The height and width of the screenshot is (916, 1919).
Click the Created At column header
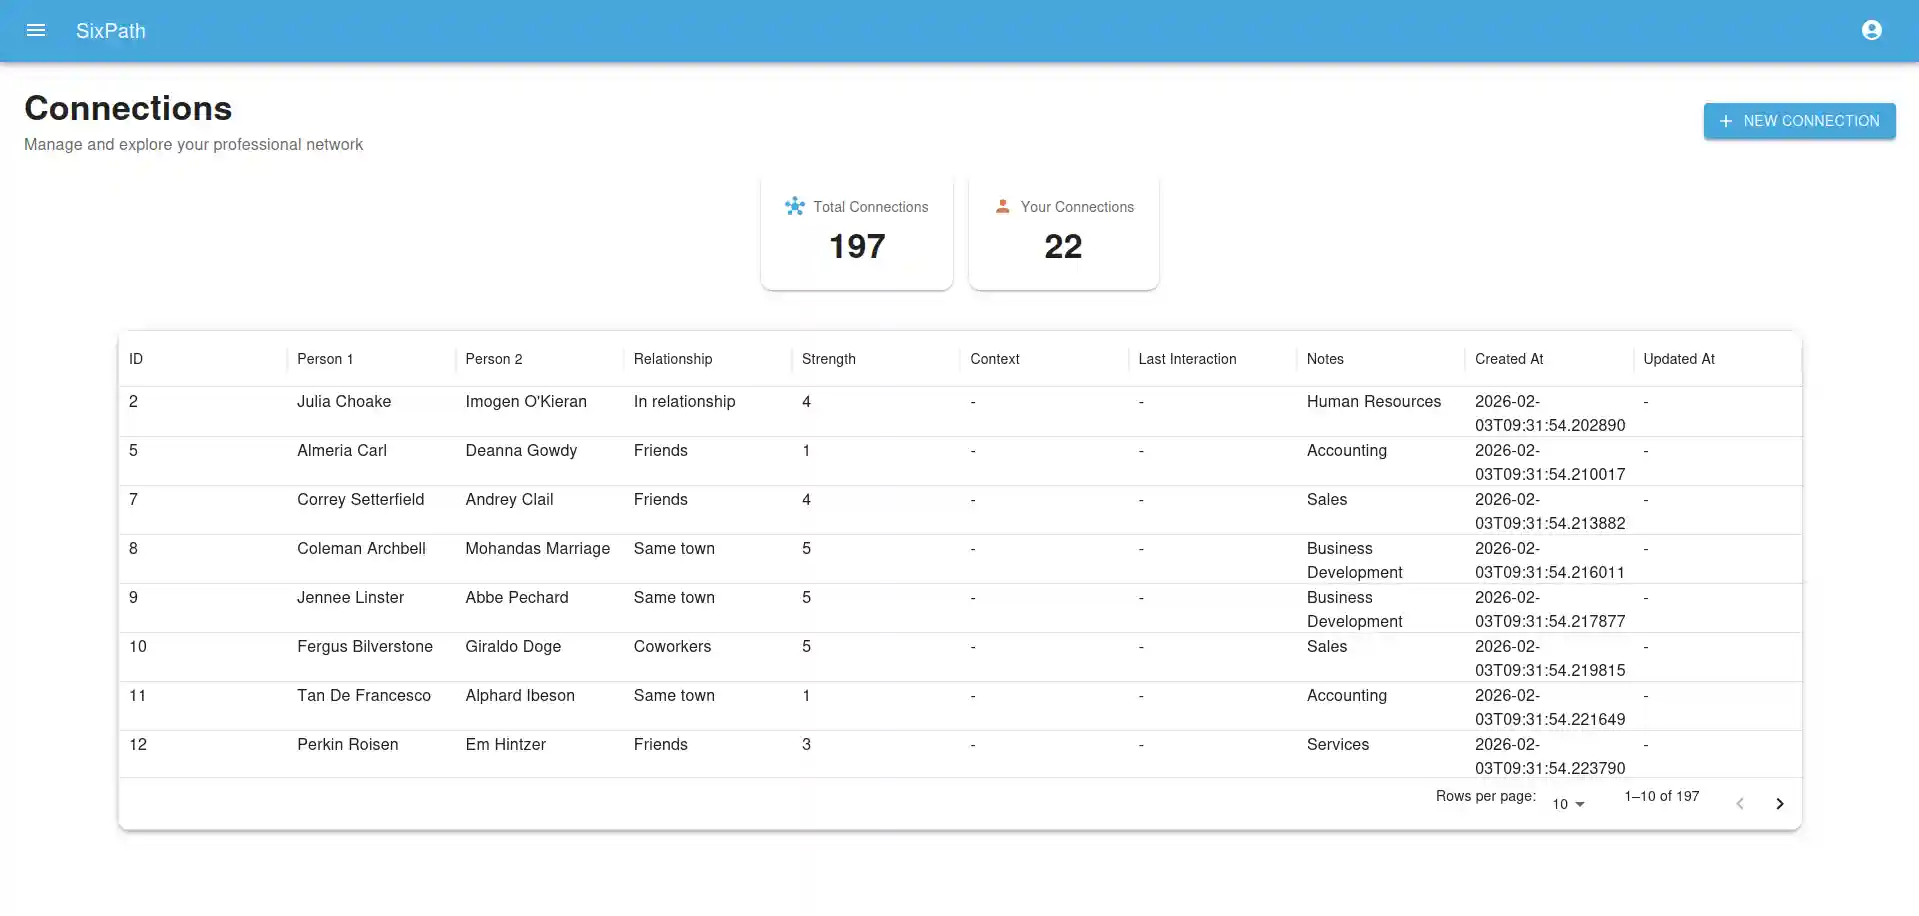click(1509, 359)
